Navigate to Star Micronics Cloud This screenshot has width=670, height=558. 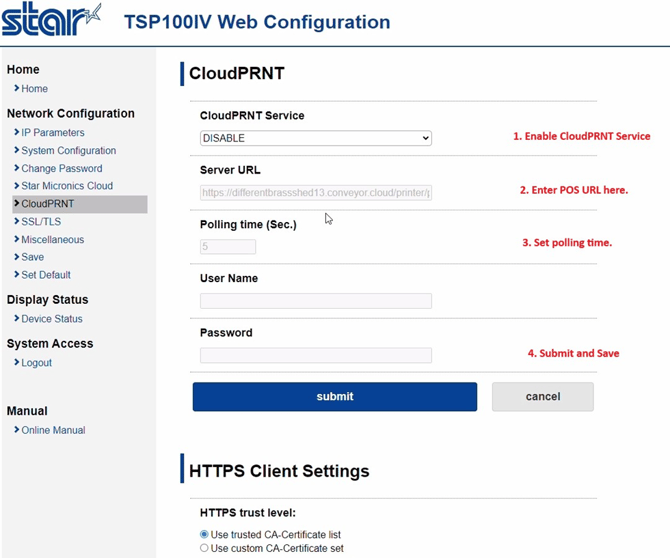coord(67,186)
